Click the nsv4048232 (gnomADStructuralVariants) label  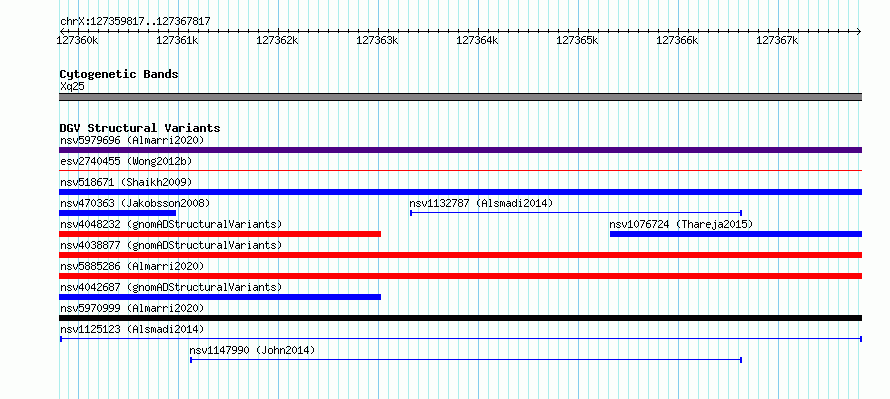pos(171,224)
